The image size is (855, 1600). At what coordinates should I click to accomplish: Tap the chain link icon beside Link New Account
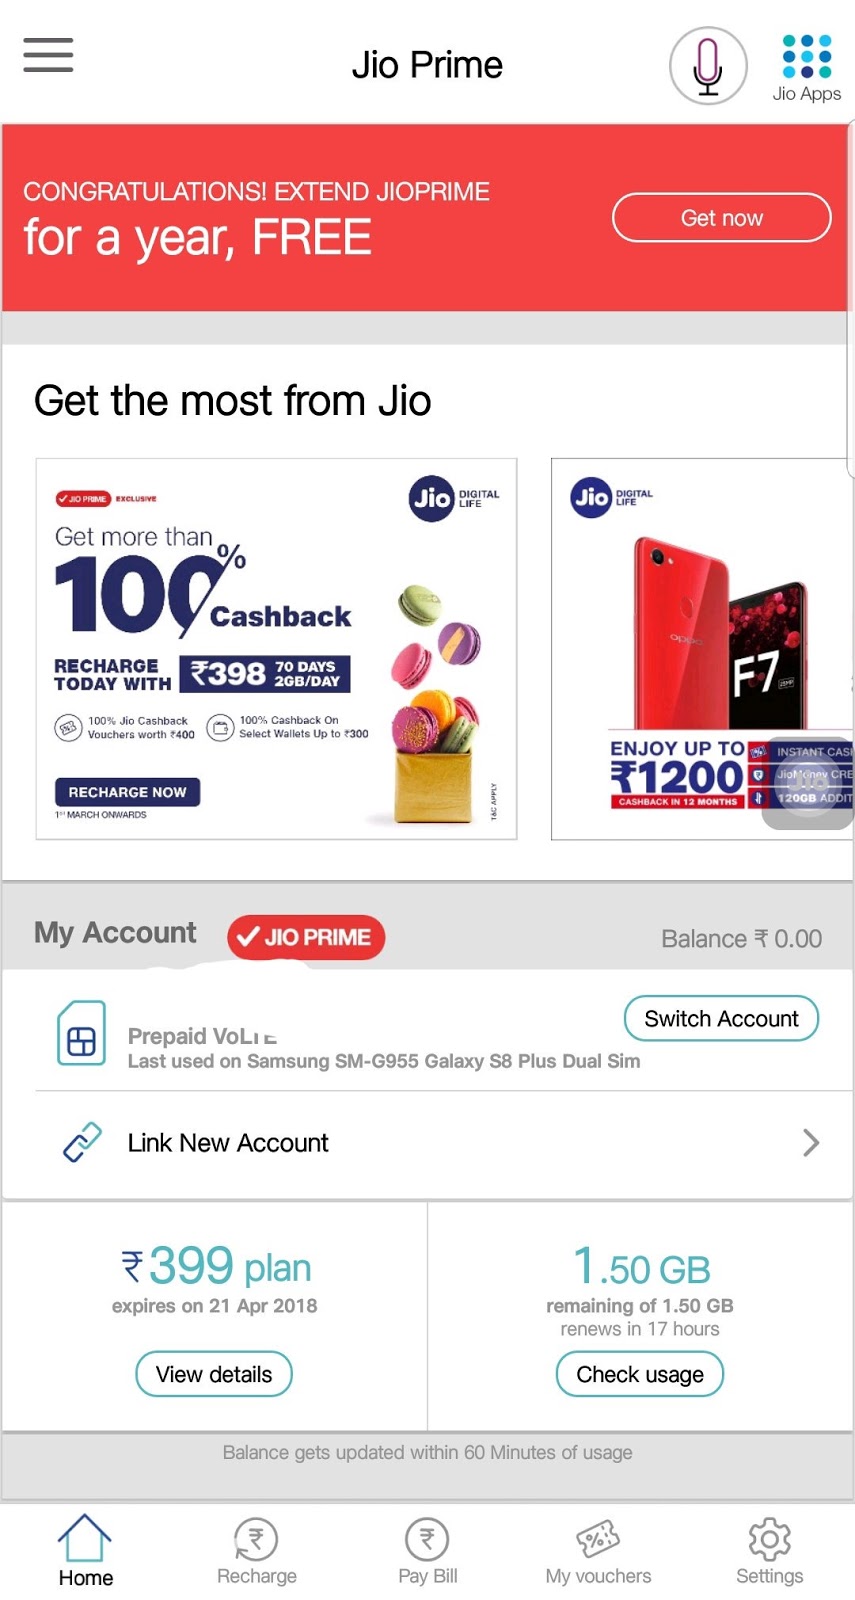click(82, 1142)
